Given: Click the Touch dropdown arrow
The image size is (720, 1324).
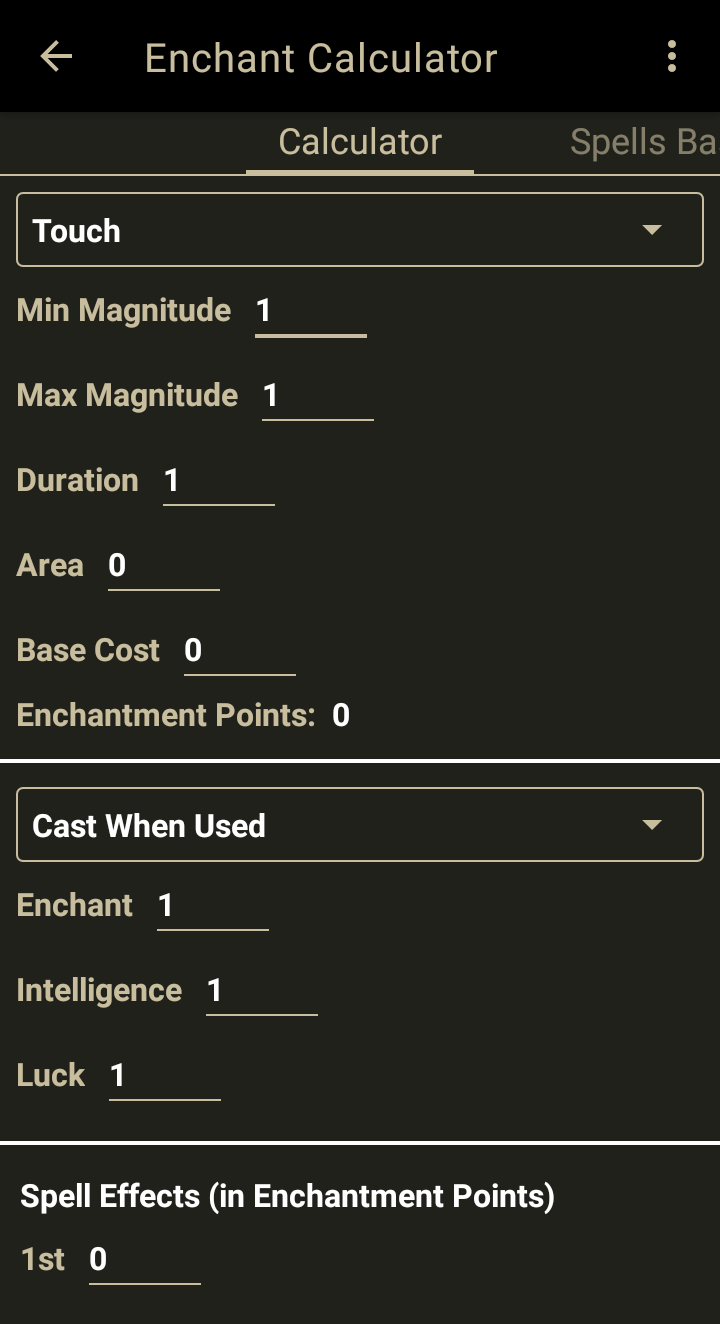Looking at the screenshot, I should 652,231.
